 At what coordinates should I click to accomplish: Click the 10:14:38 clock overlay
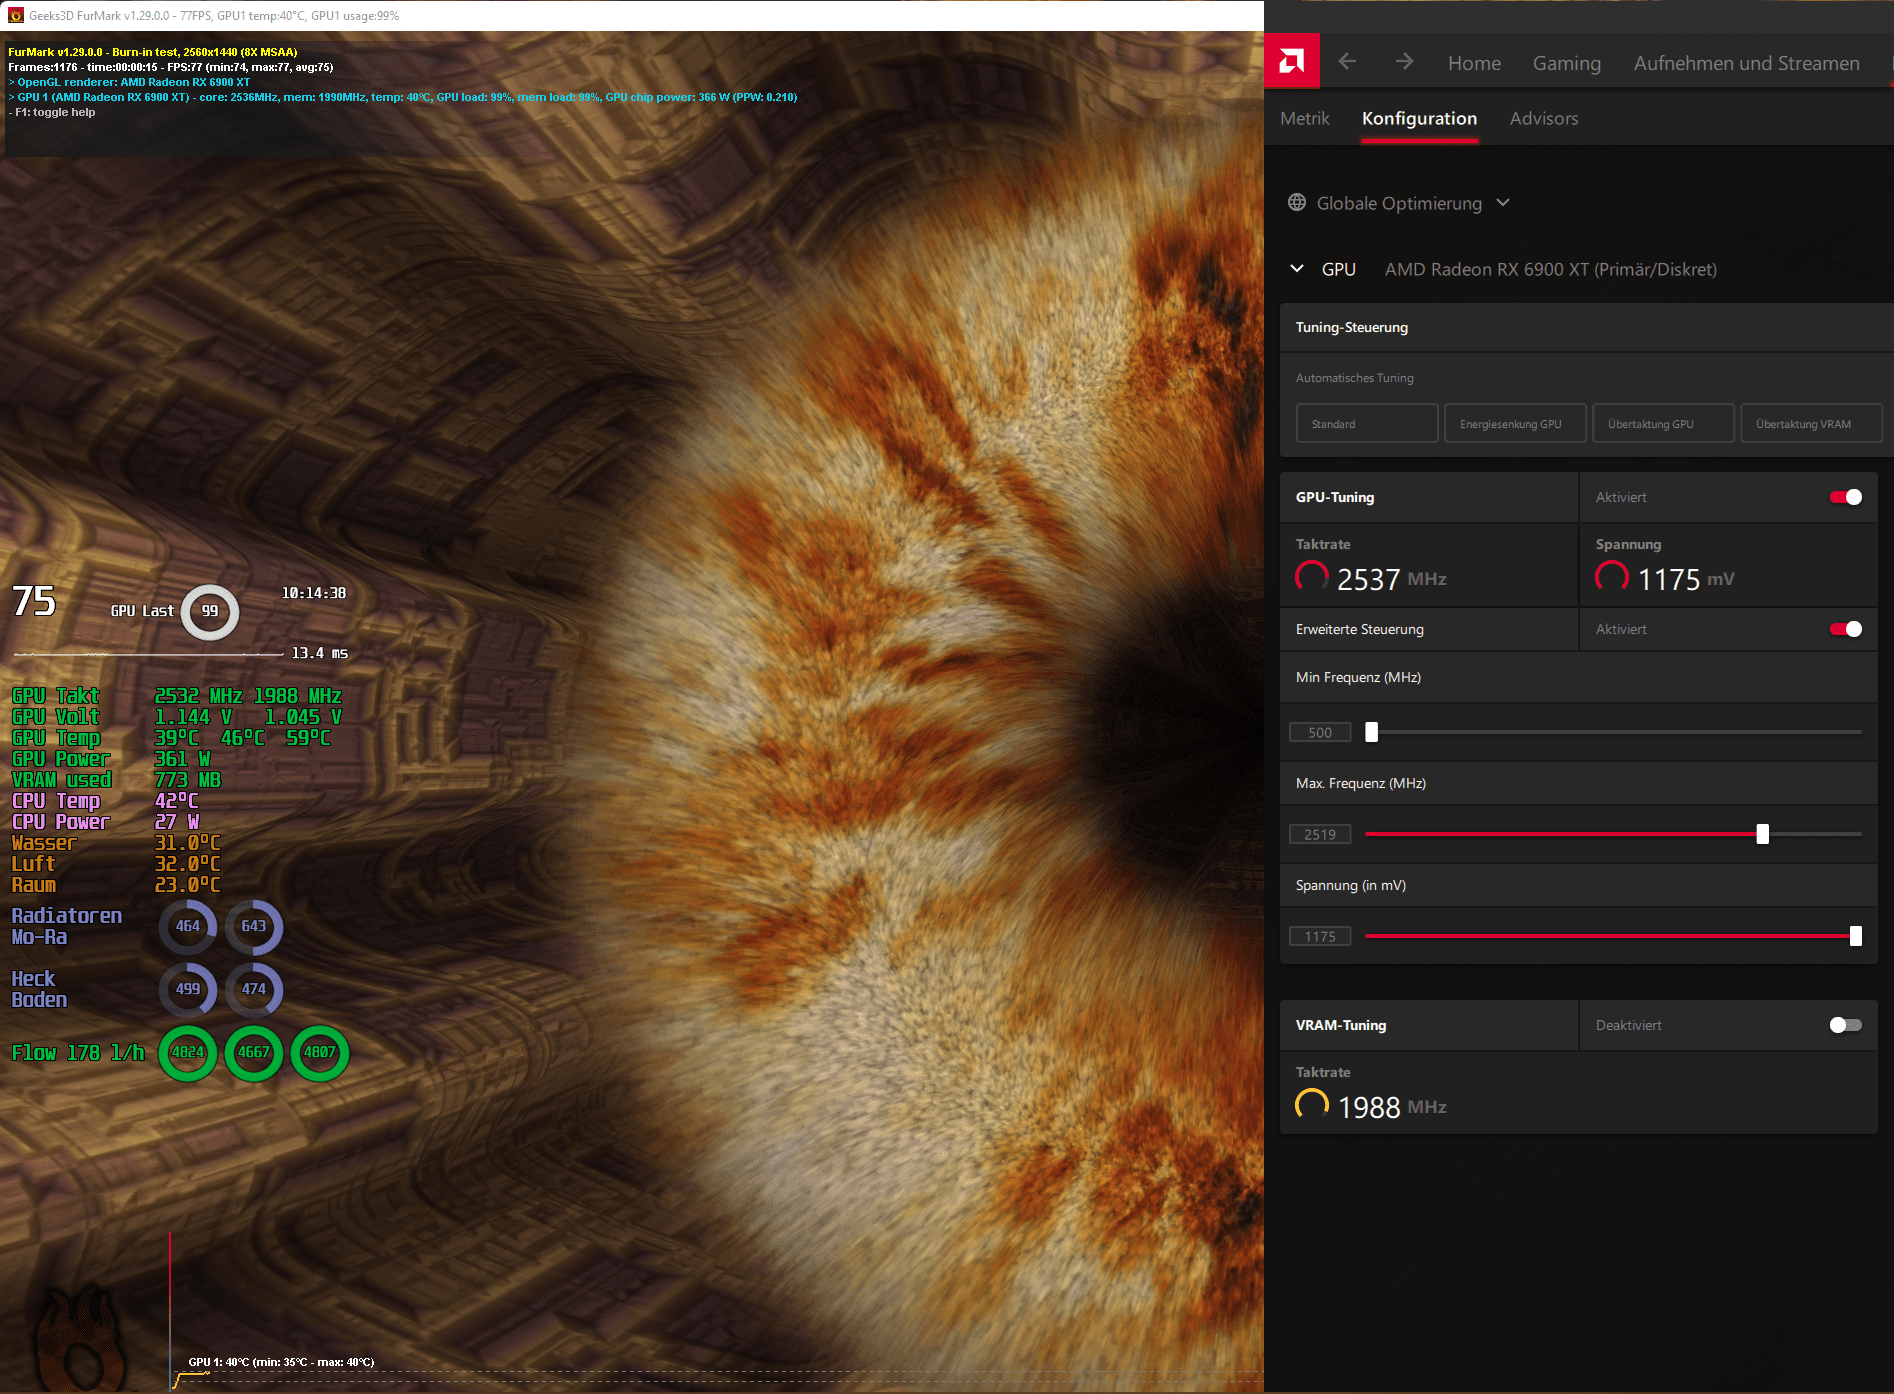coord(314,593)
